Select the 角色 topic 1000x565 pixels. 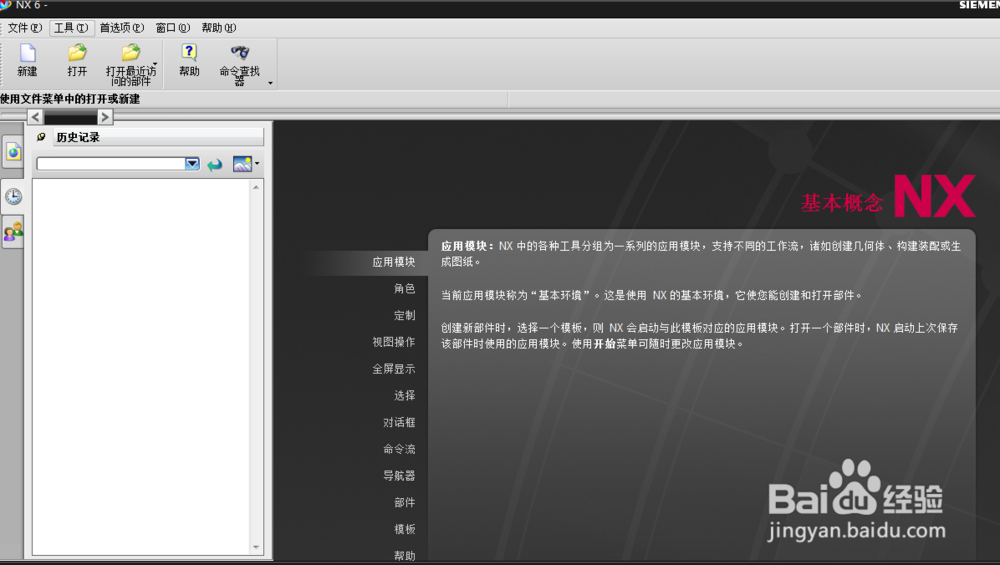coord(404,289)
